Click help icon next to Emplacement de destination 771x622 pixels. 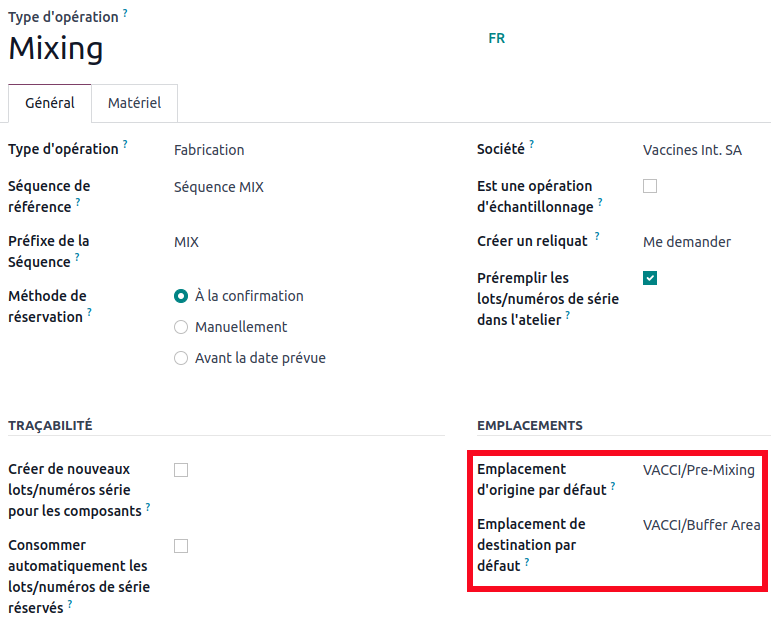pyautogui.click(x=527, y=561)
